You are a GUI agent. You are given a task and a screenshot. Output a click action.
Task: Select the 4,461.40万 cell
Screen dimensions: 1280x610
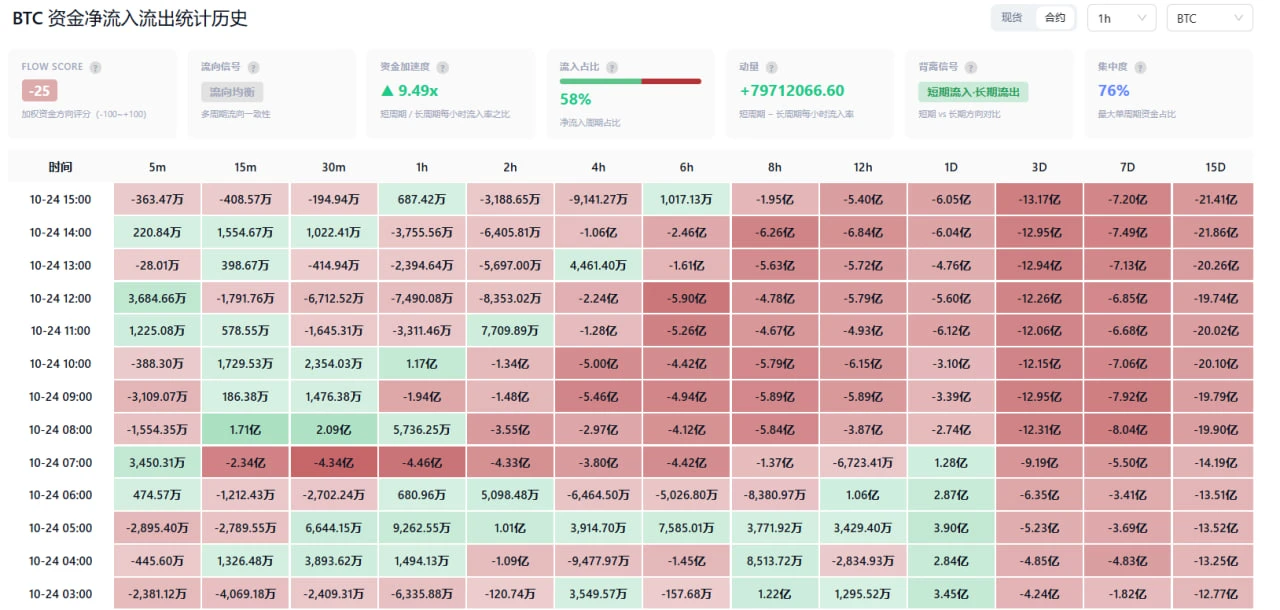click(598, 266)
